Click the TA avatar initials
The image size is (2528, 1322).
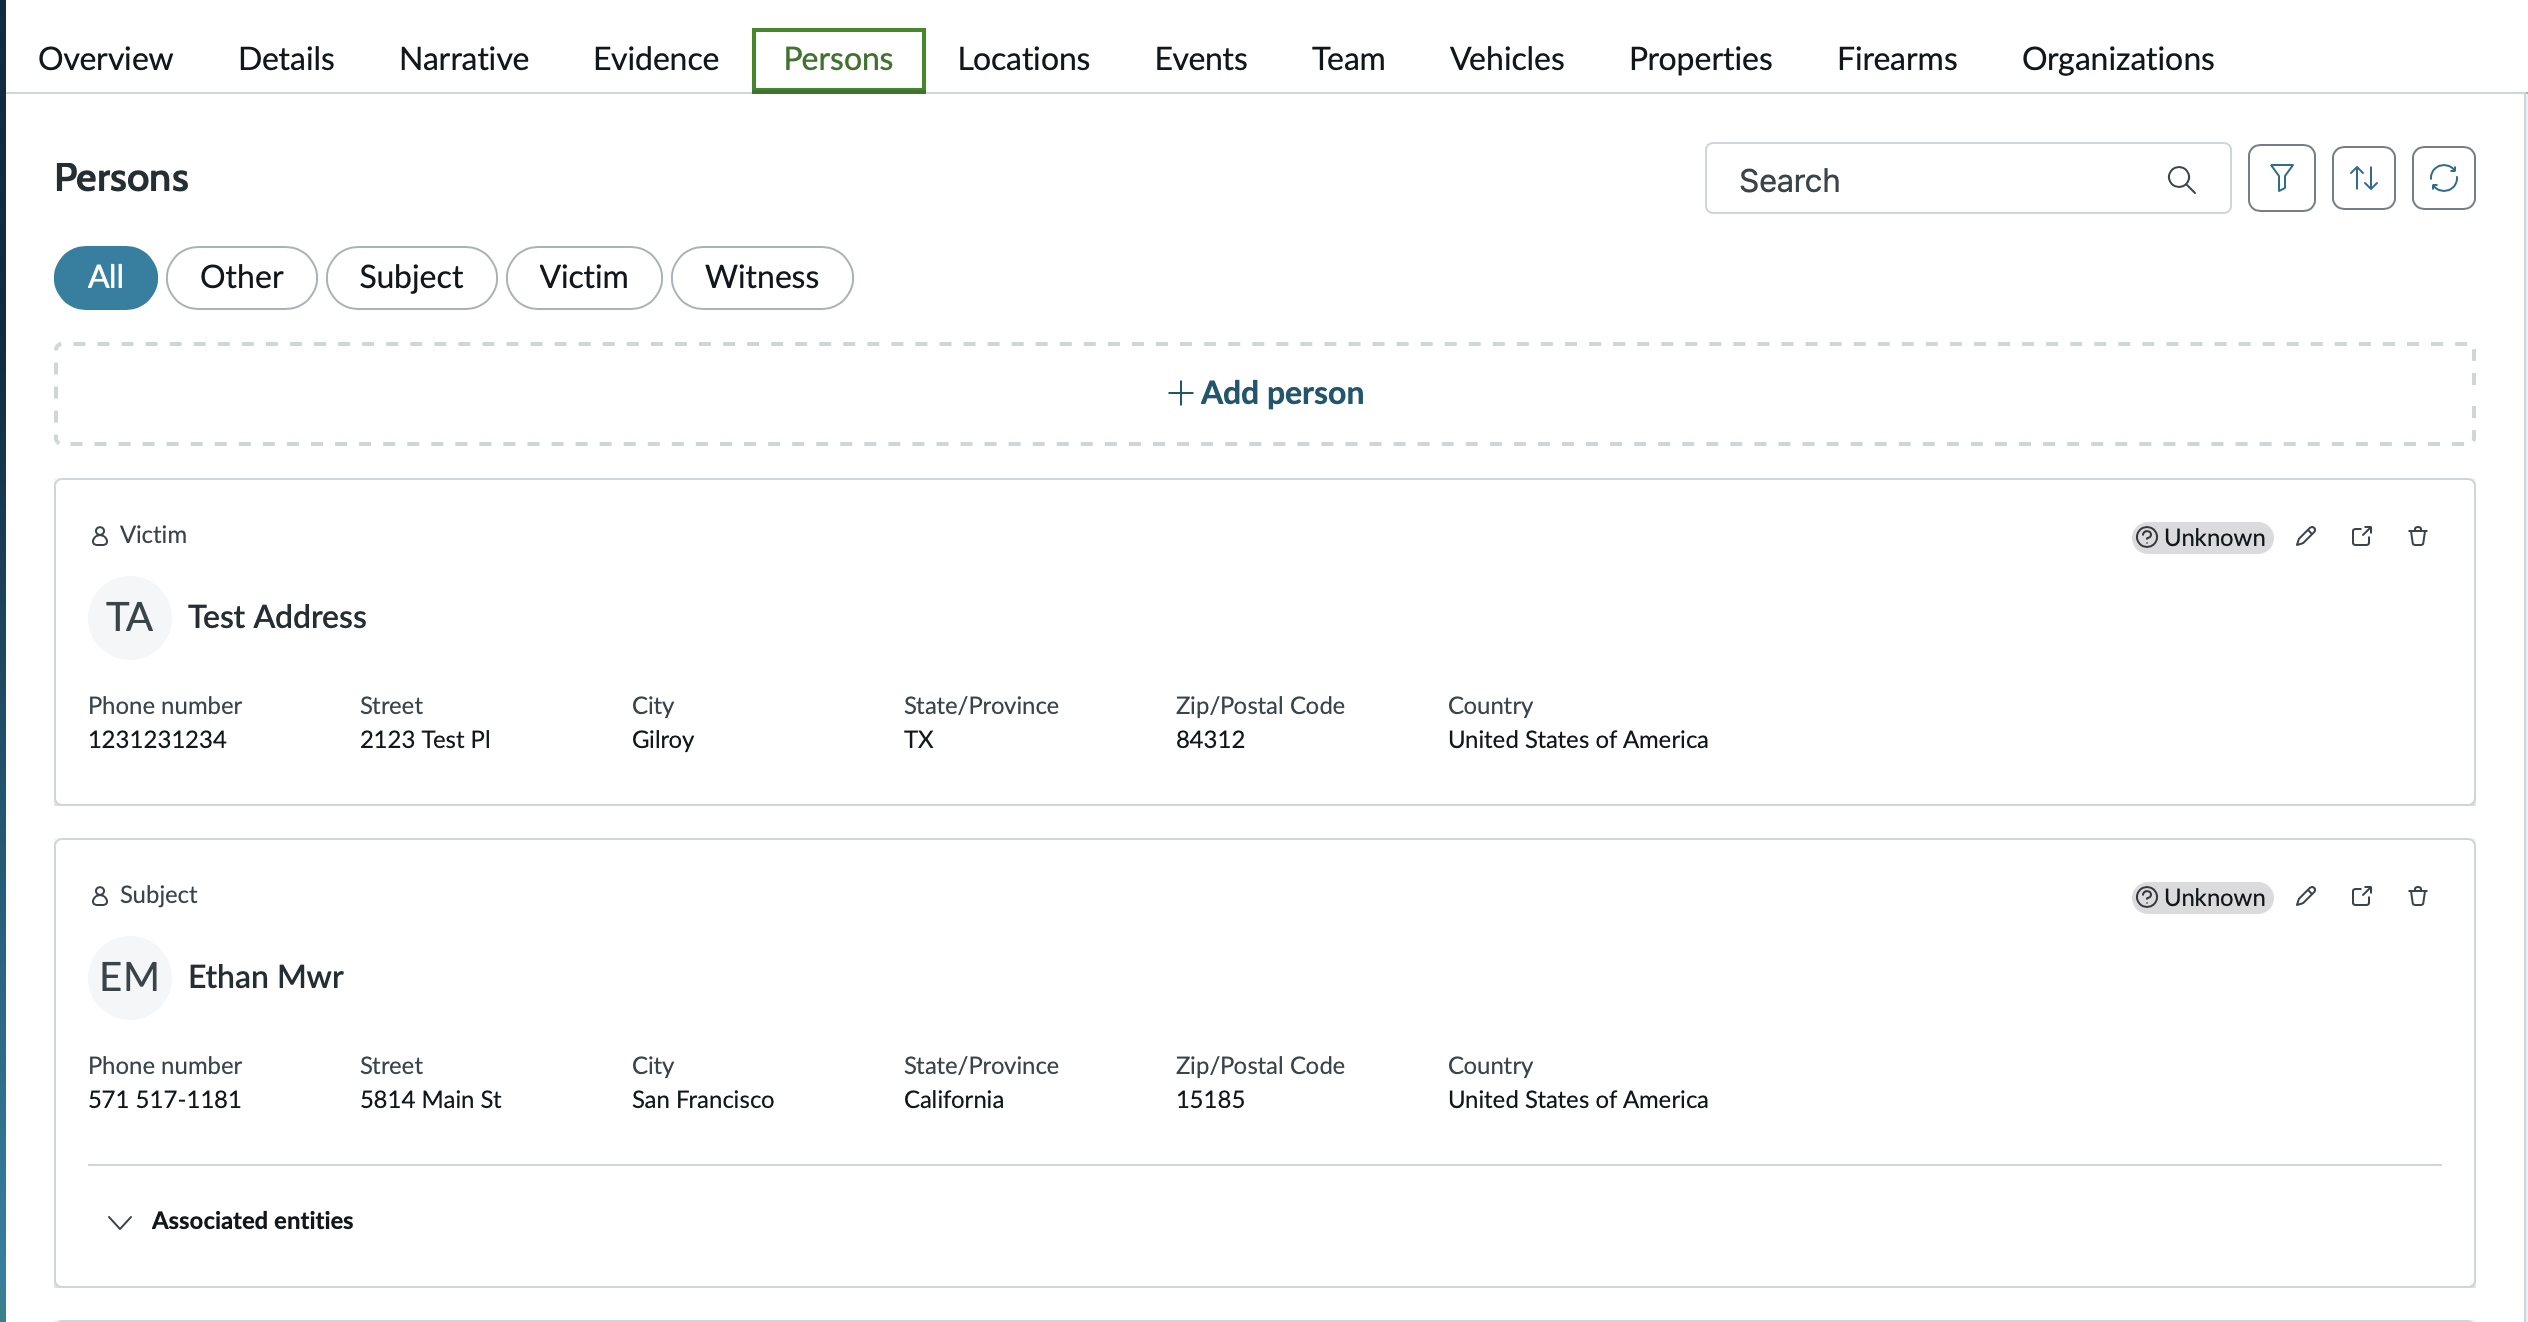tap(129, 617)
